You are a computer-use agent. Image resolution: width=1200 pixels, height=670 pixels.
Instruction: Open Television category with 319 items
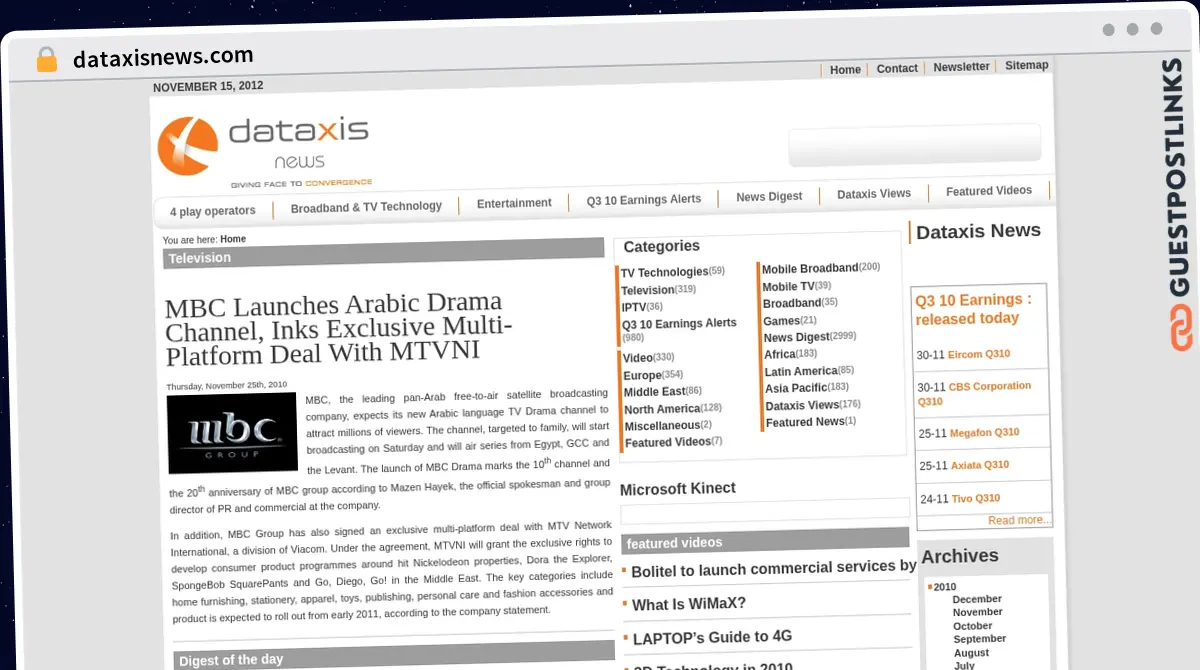tap(648, 290)
